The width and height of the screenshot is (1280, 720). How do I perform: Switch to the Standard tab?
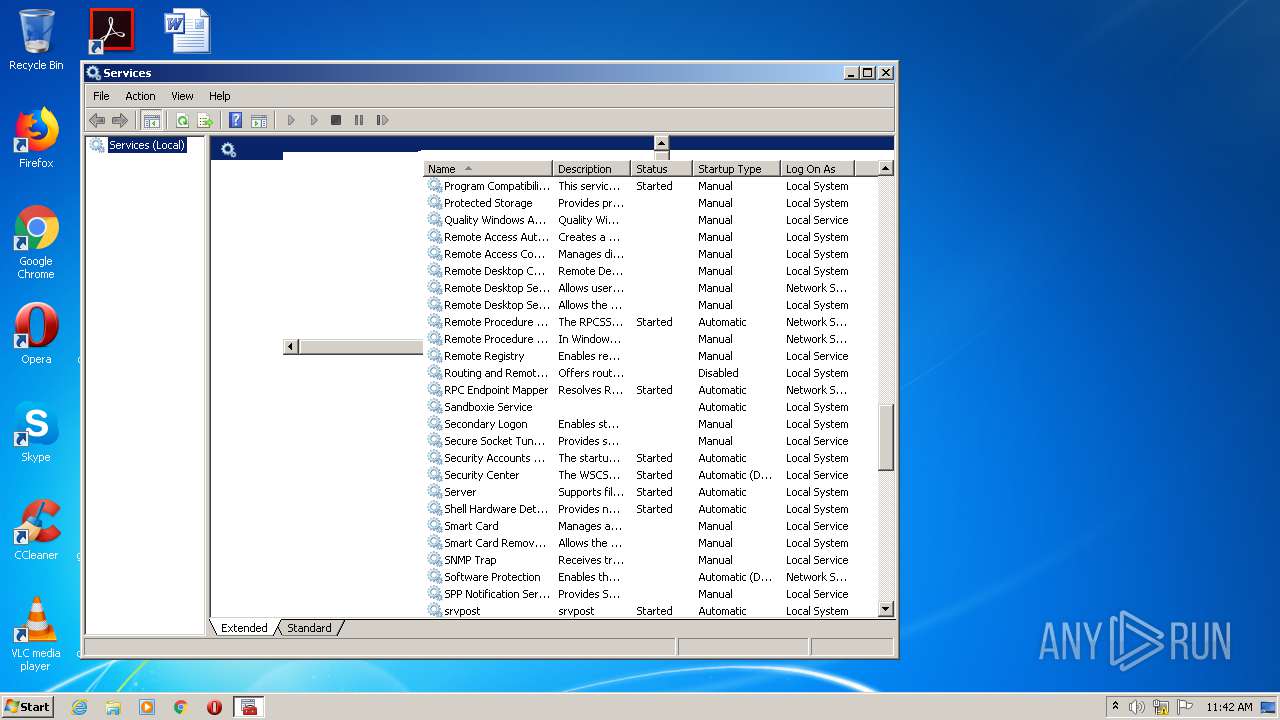coord(309,628)
